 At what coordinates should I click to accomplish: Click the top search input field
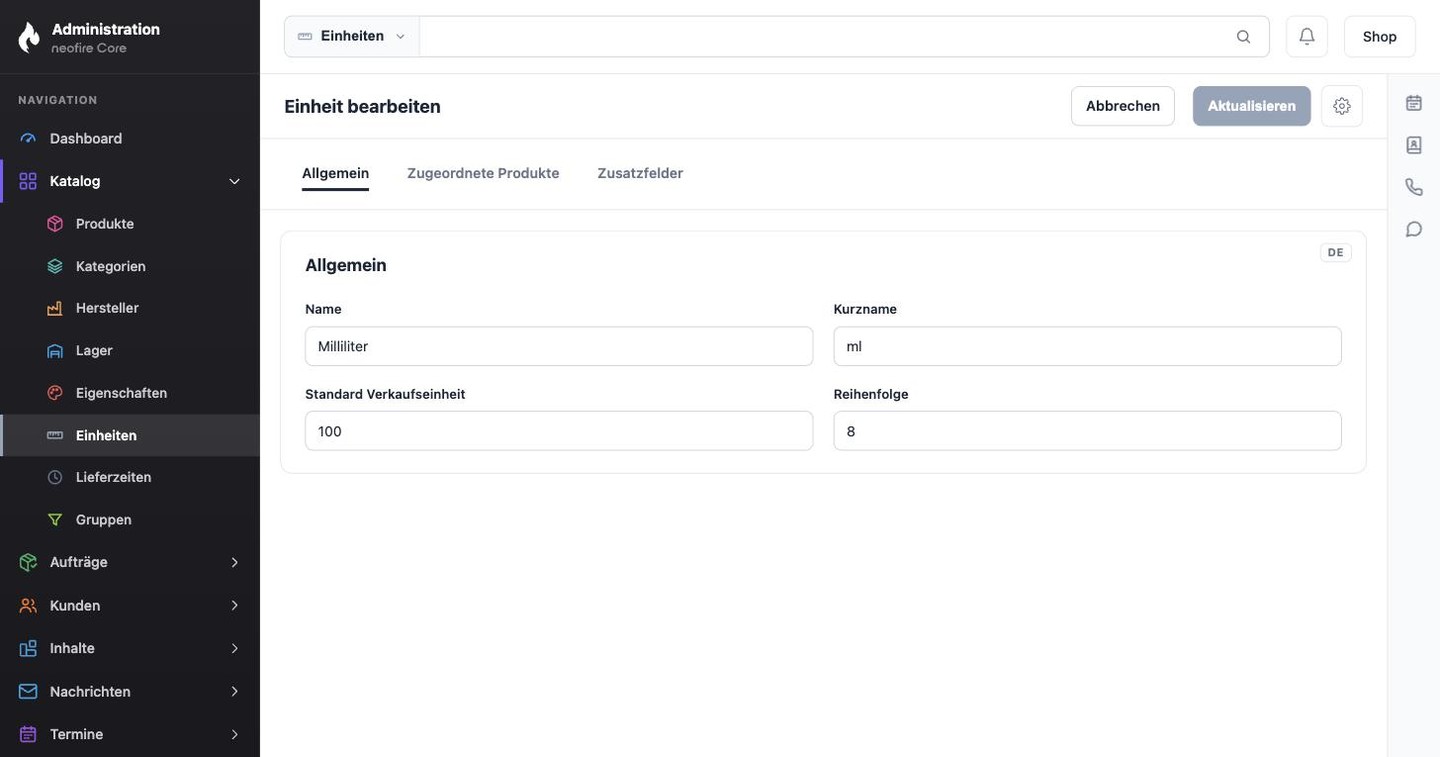coord(826,36)
